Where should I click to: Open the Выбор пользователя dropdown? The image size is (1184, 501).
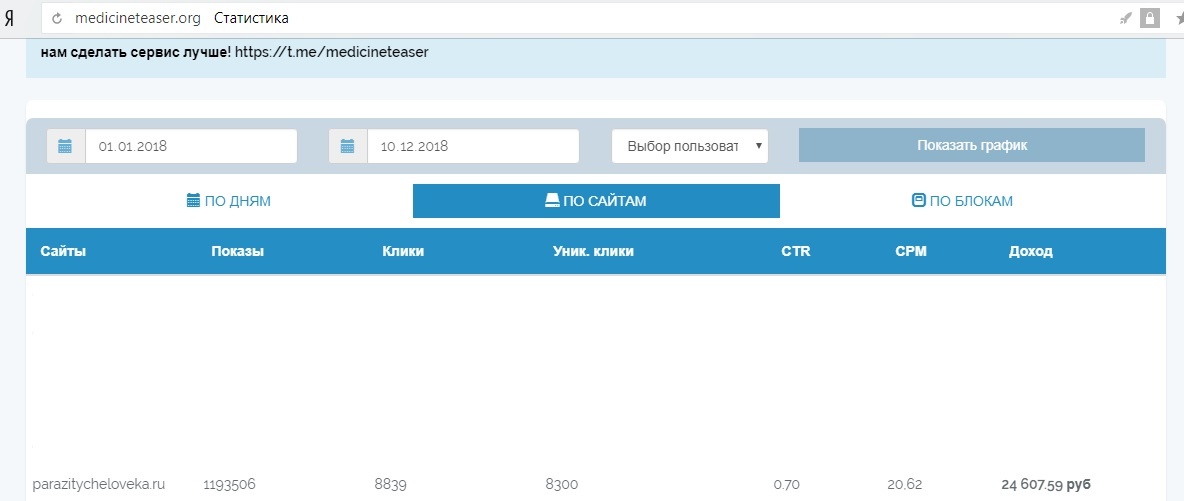tap(689, 146)
